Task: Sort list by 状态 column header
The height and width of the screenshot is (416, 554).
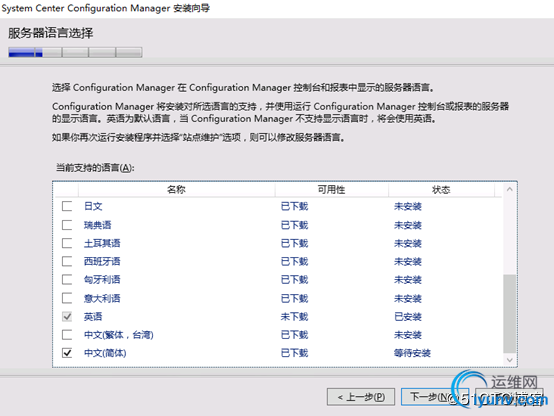Action: click(441, 190)
